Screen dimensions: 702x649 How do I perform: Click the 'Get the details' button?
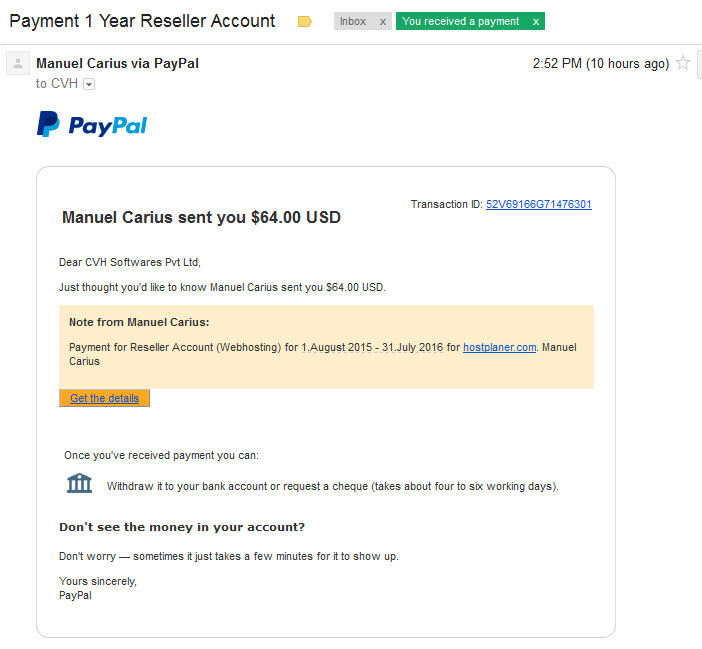104,398
